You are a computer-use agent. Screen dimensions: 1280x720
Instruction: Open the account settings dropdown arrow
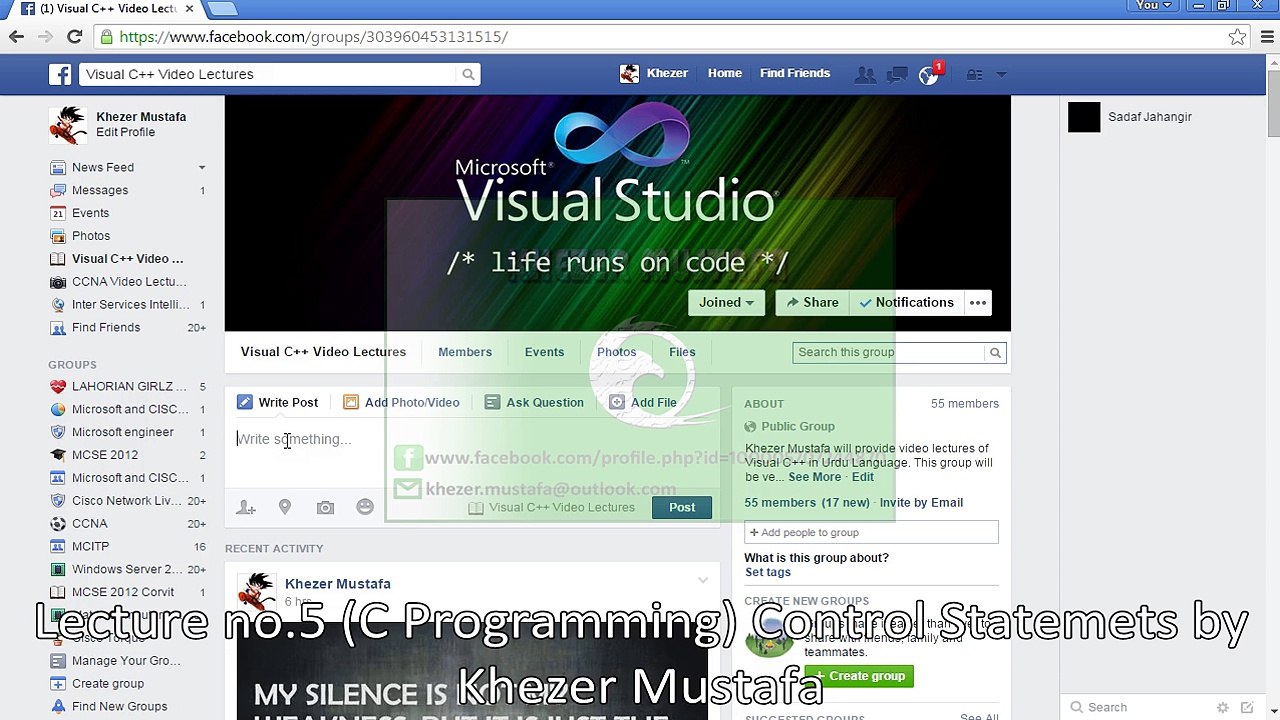tap(1001, 74)
